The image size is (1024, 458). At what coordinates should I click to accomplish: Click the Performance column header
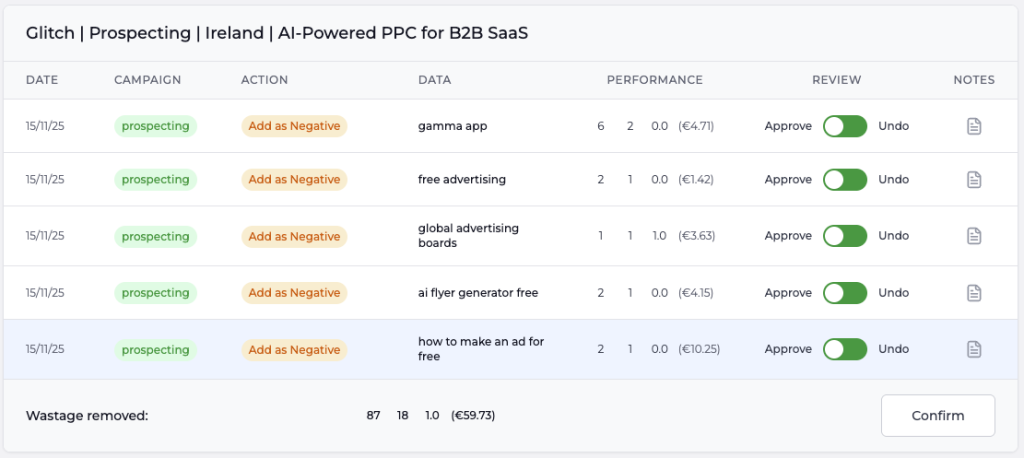pyautogui.click(x=654, y=80)
